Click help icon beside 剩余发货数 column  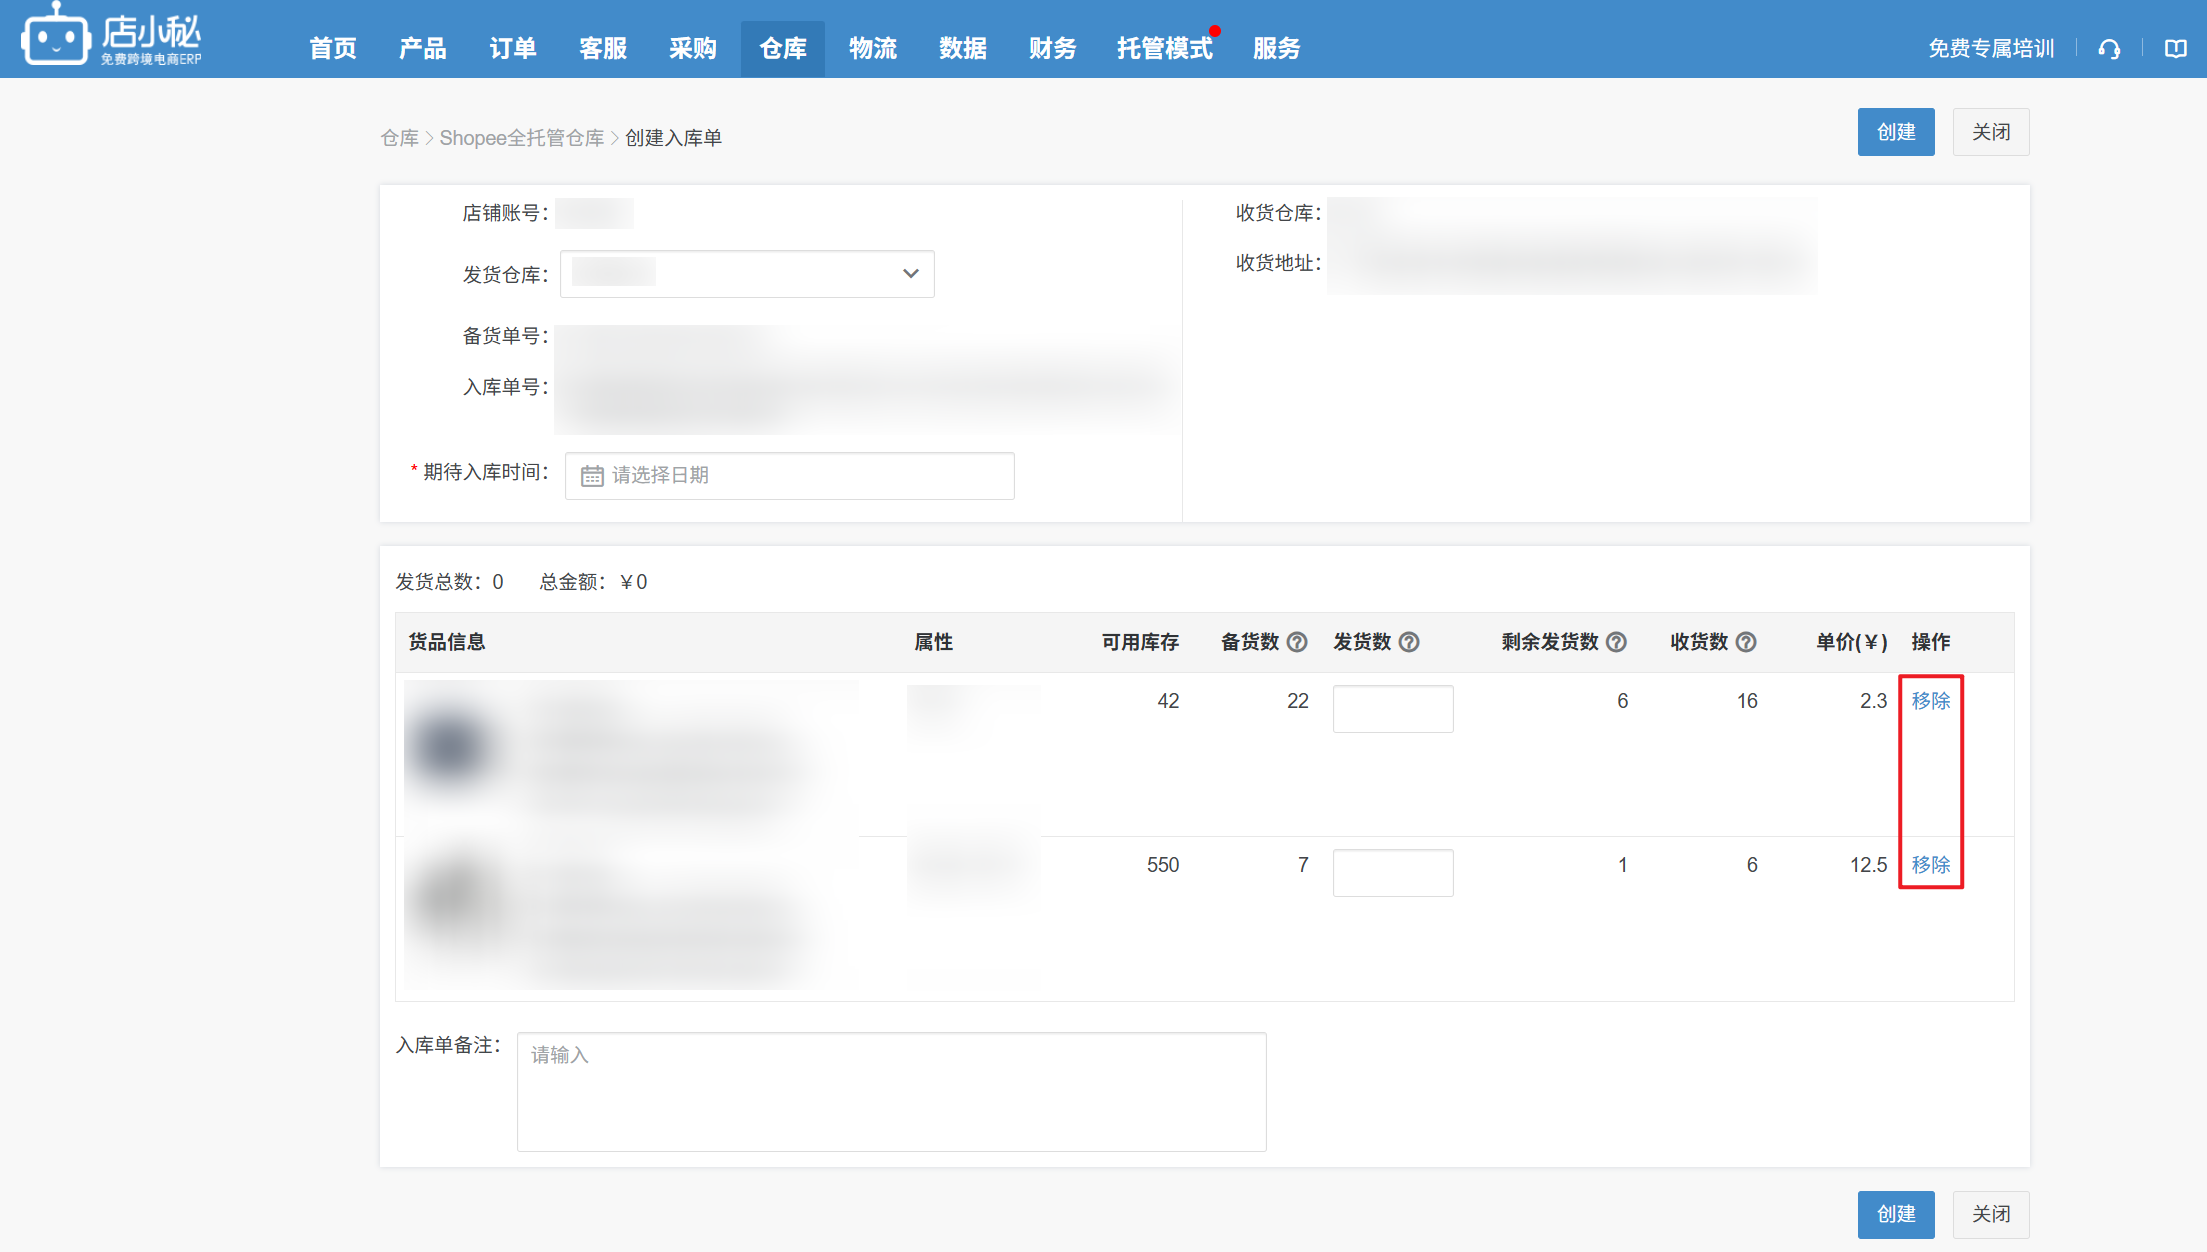[x=1616, y=642]
